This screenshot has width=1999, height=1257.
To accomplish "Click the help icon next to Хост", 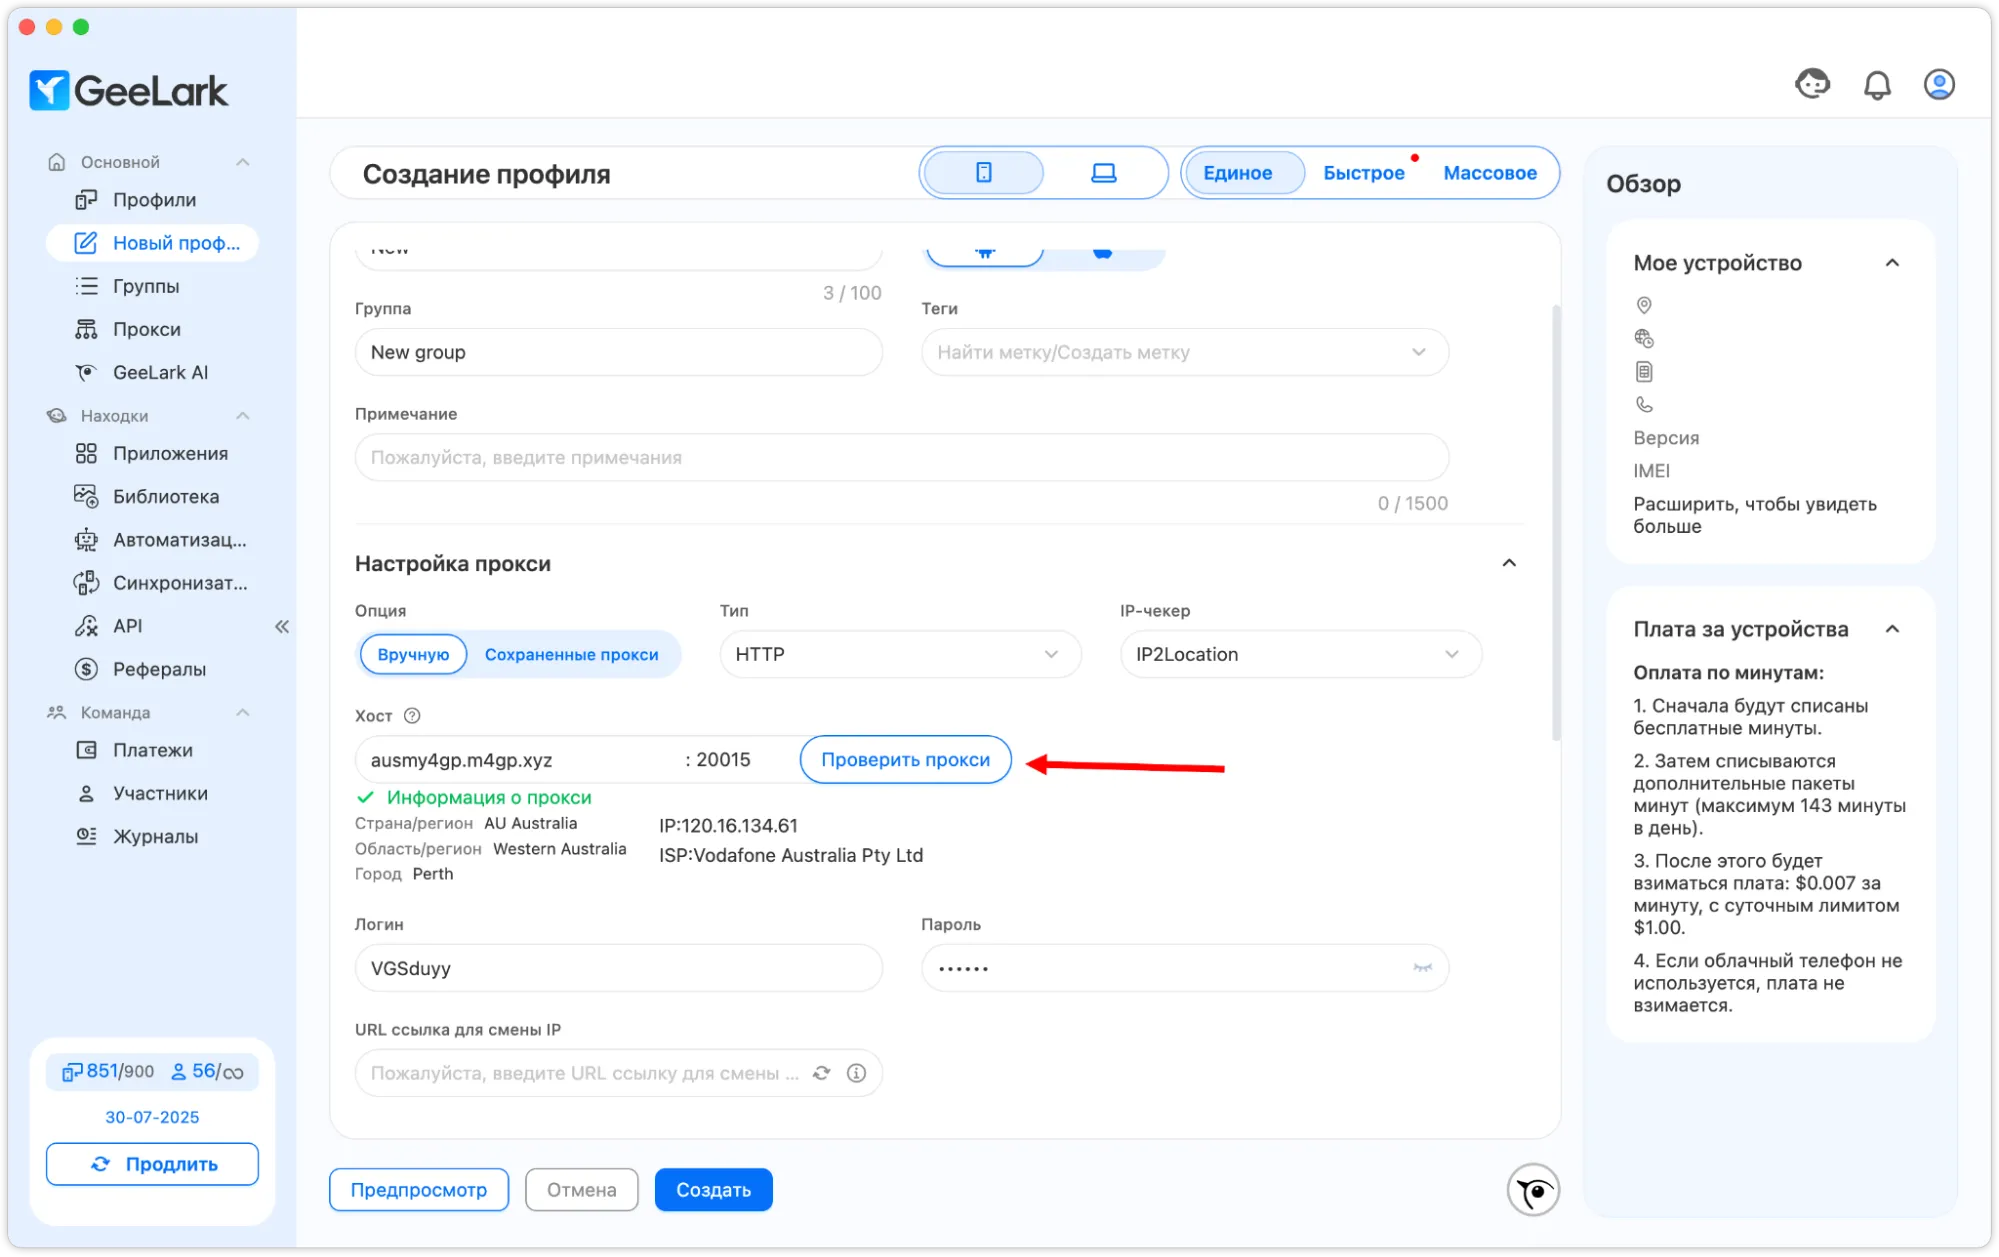I will [412, 716].
